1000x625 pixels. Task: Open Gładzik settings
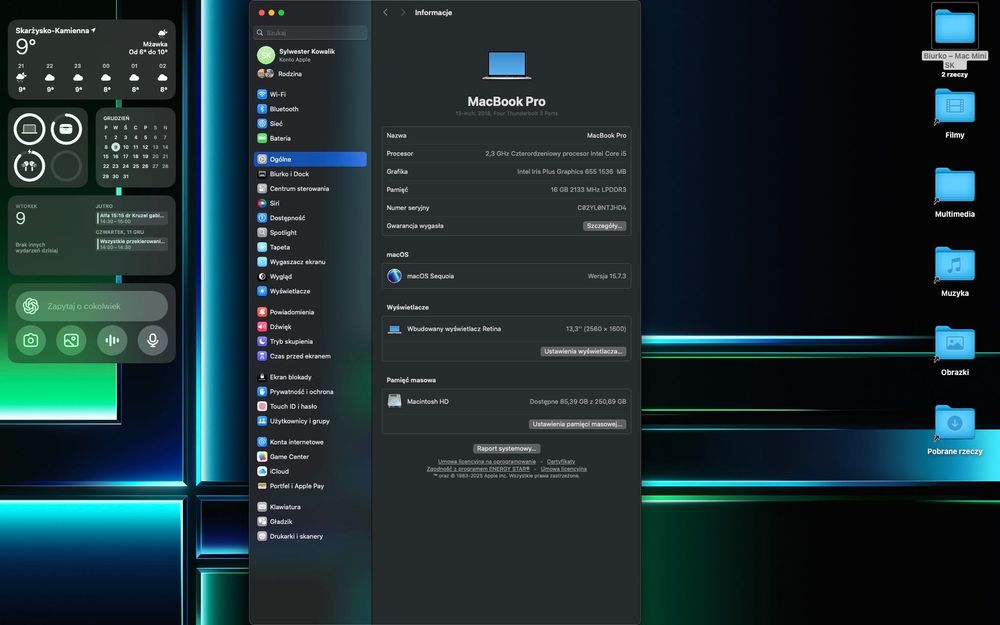pyautogui.click(x=310, y=522)
